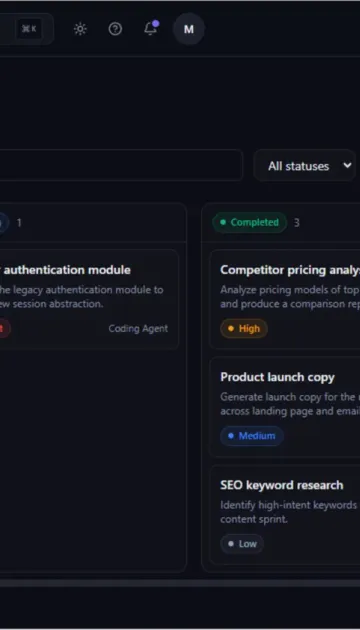
Task: Click the task search input field
Action: (x=121, y=165)
